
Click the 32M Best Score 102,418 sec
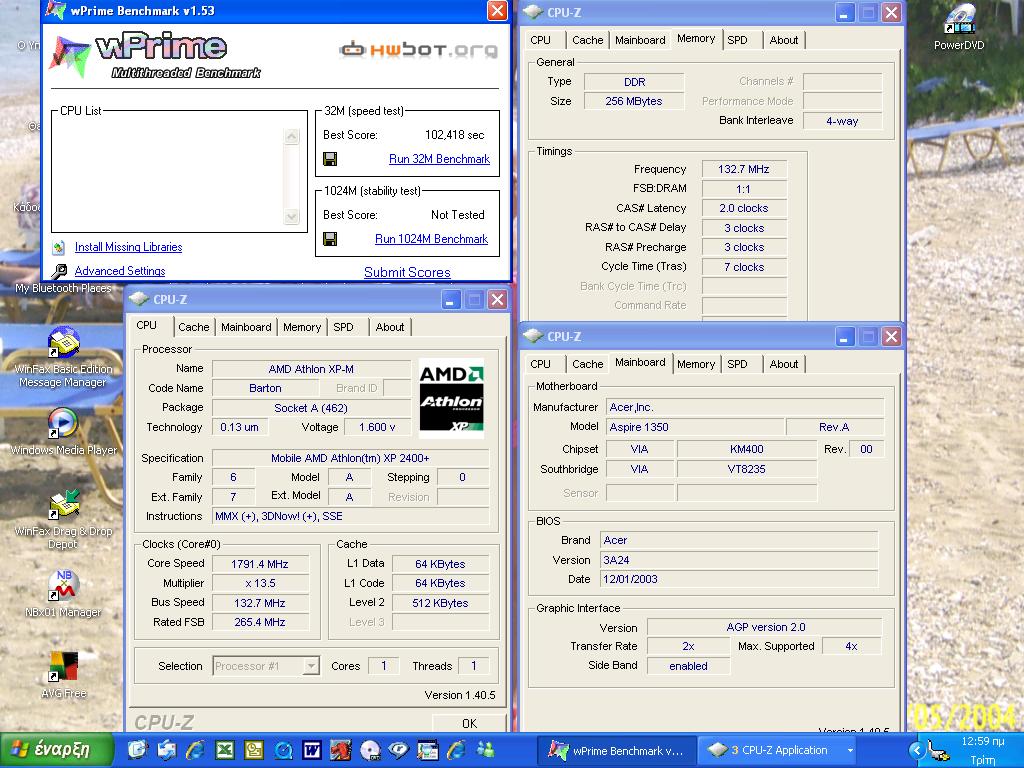pos(455,135)
